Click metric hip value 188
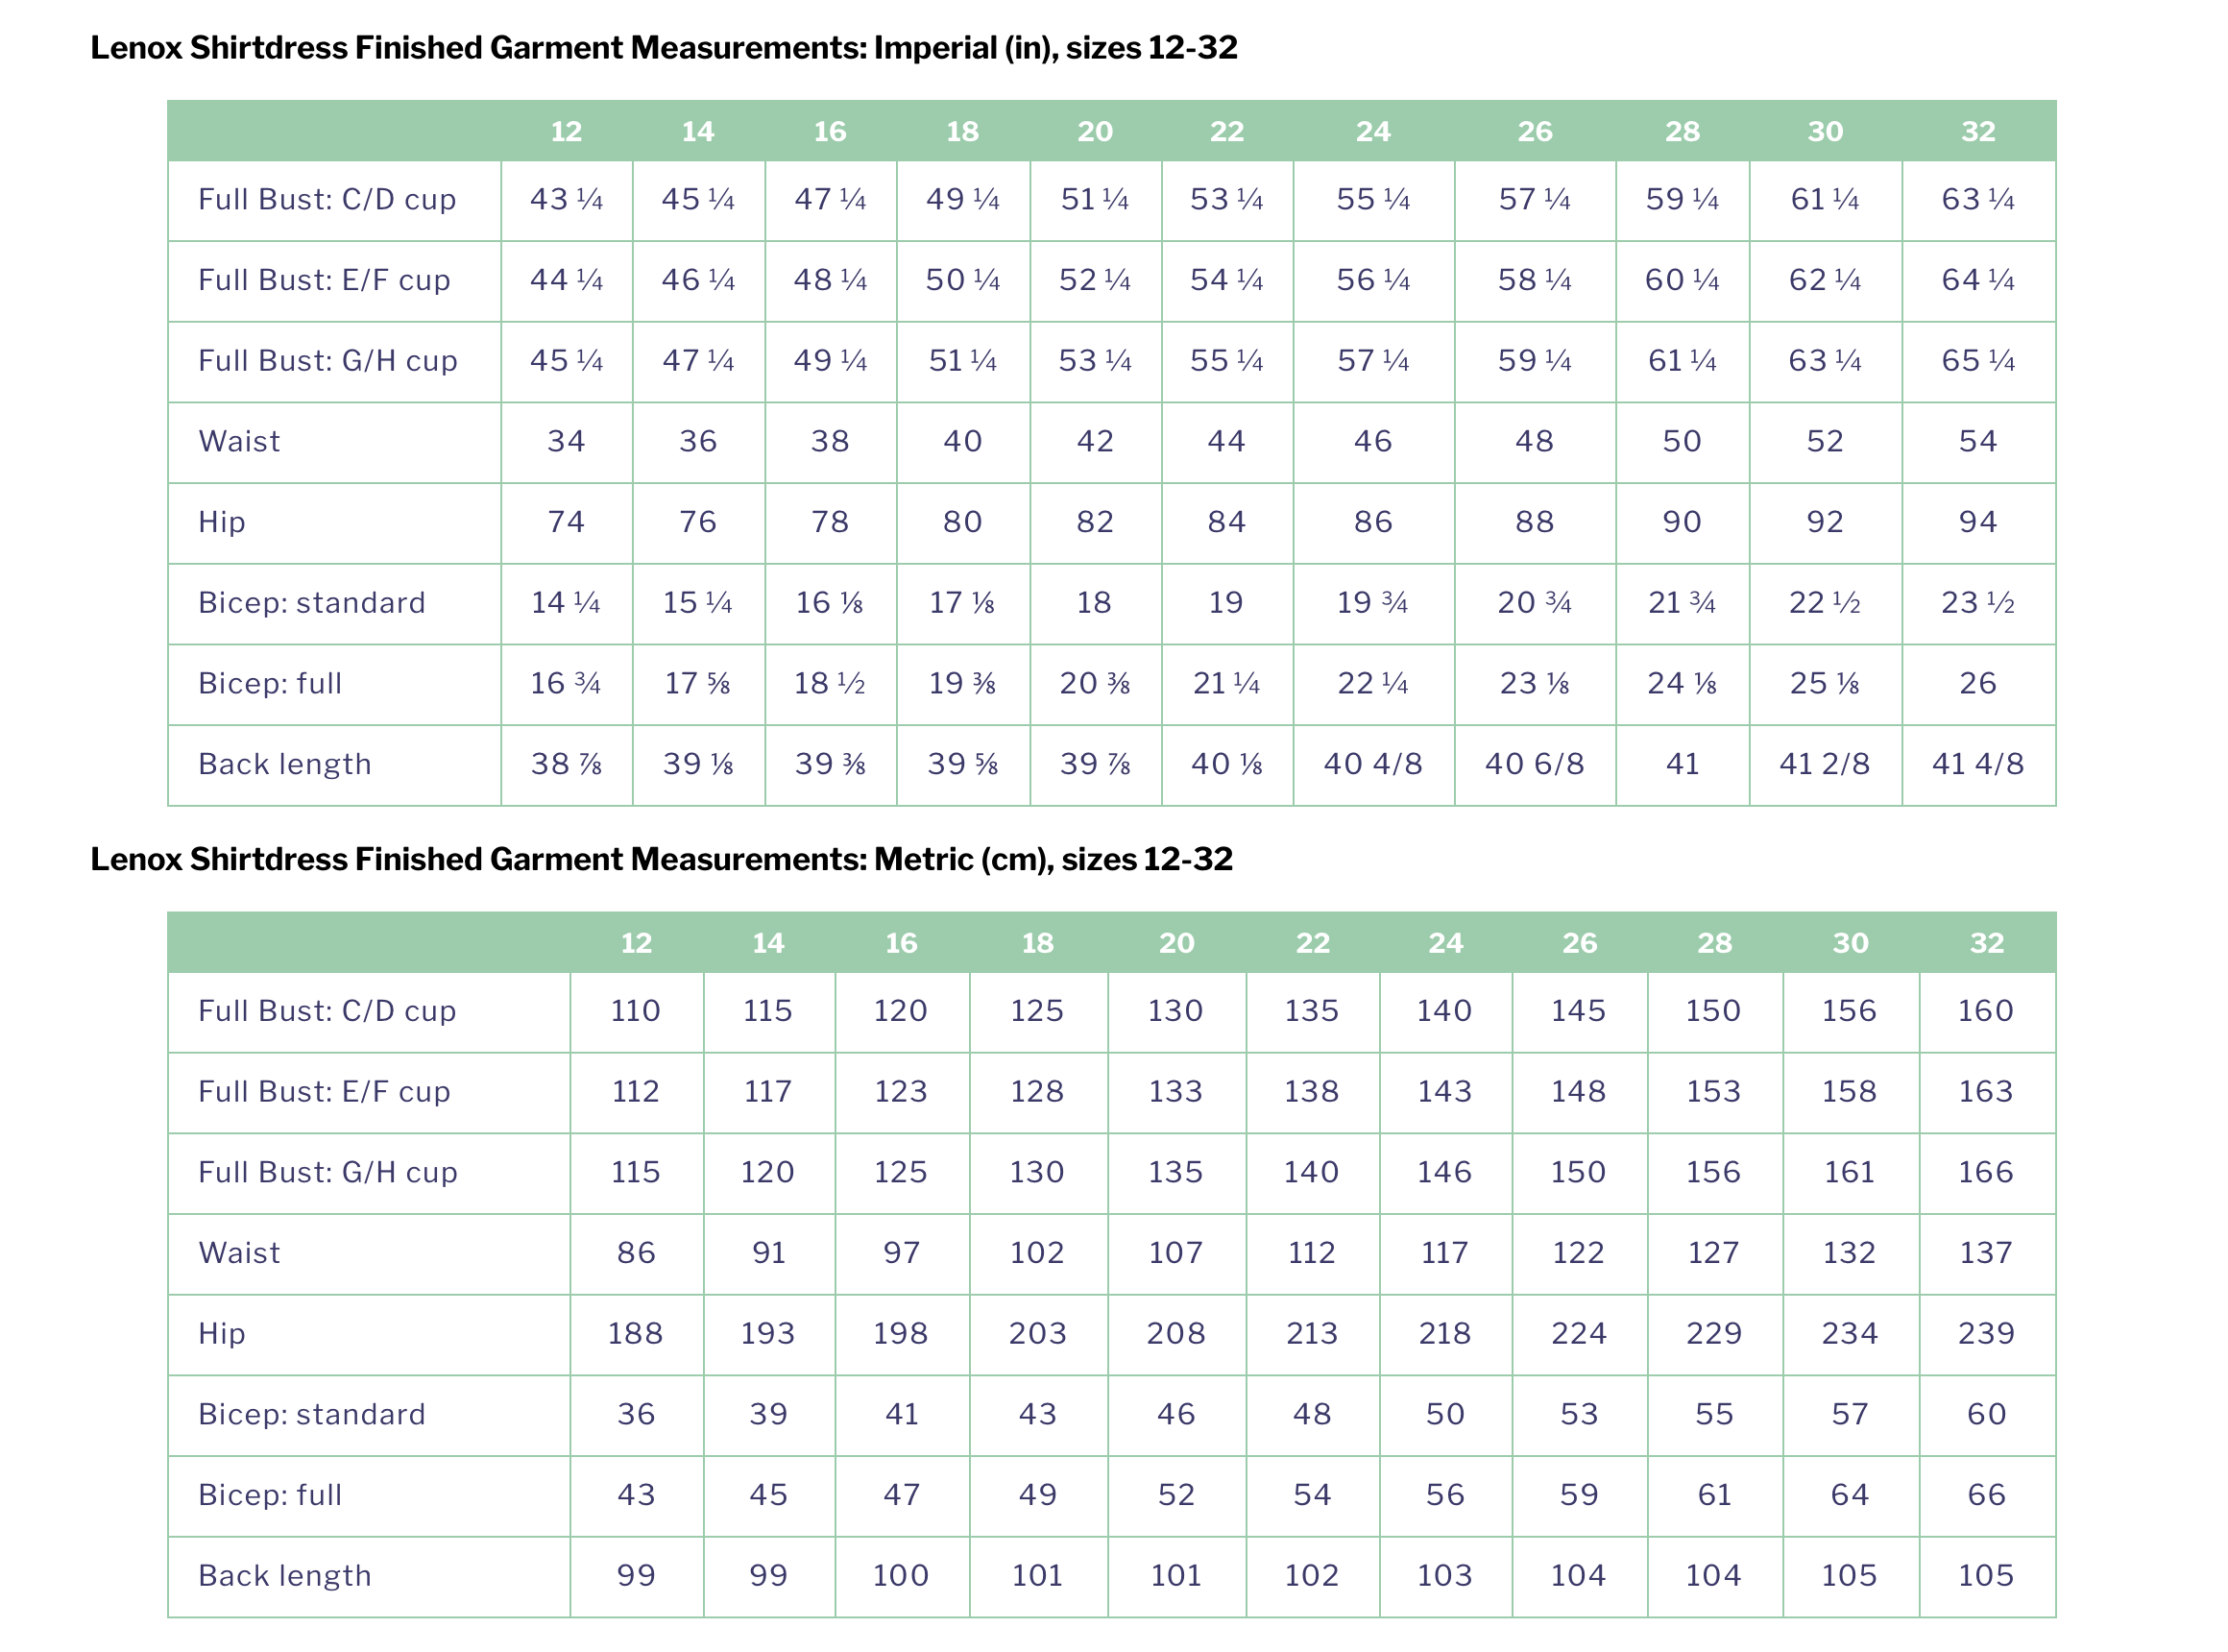The height and width of the screenshot is (1652, 2228). click(635, 1333)
